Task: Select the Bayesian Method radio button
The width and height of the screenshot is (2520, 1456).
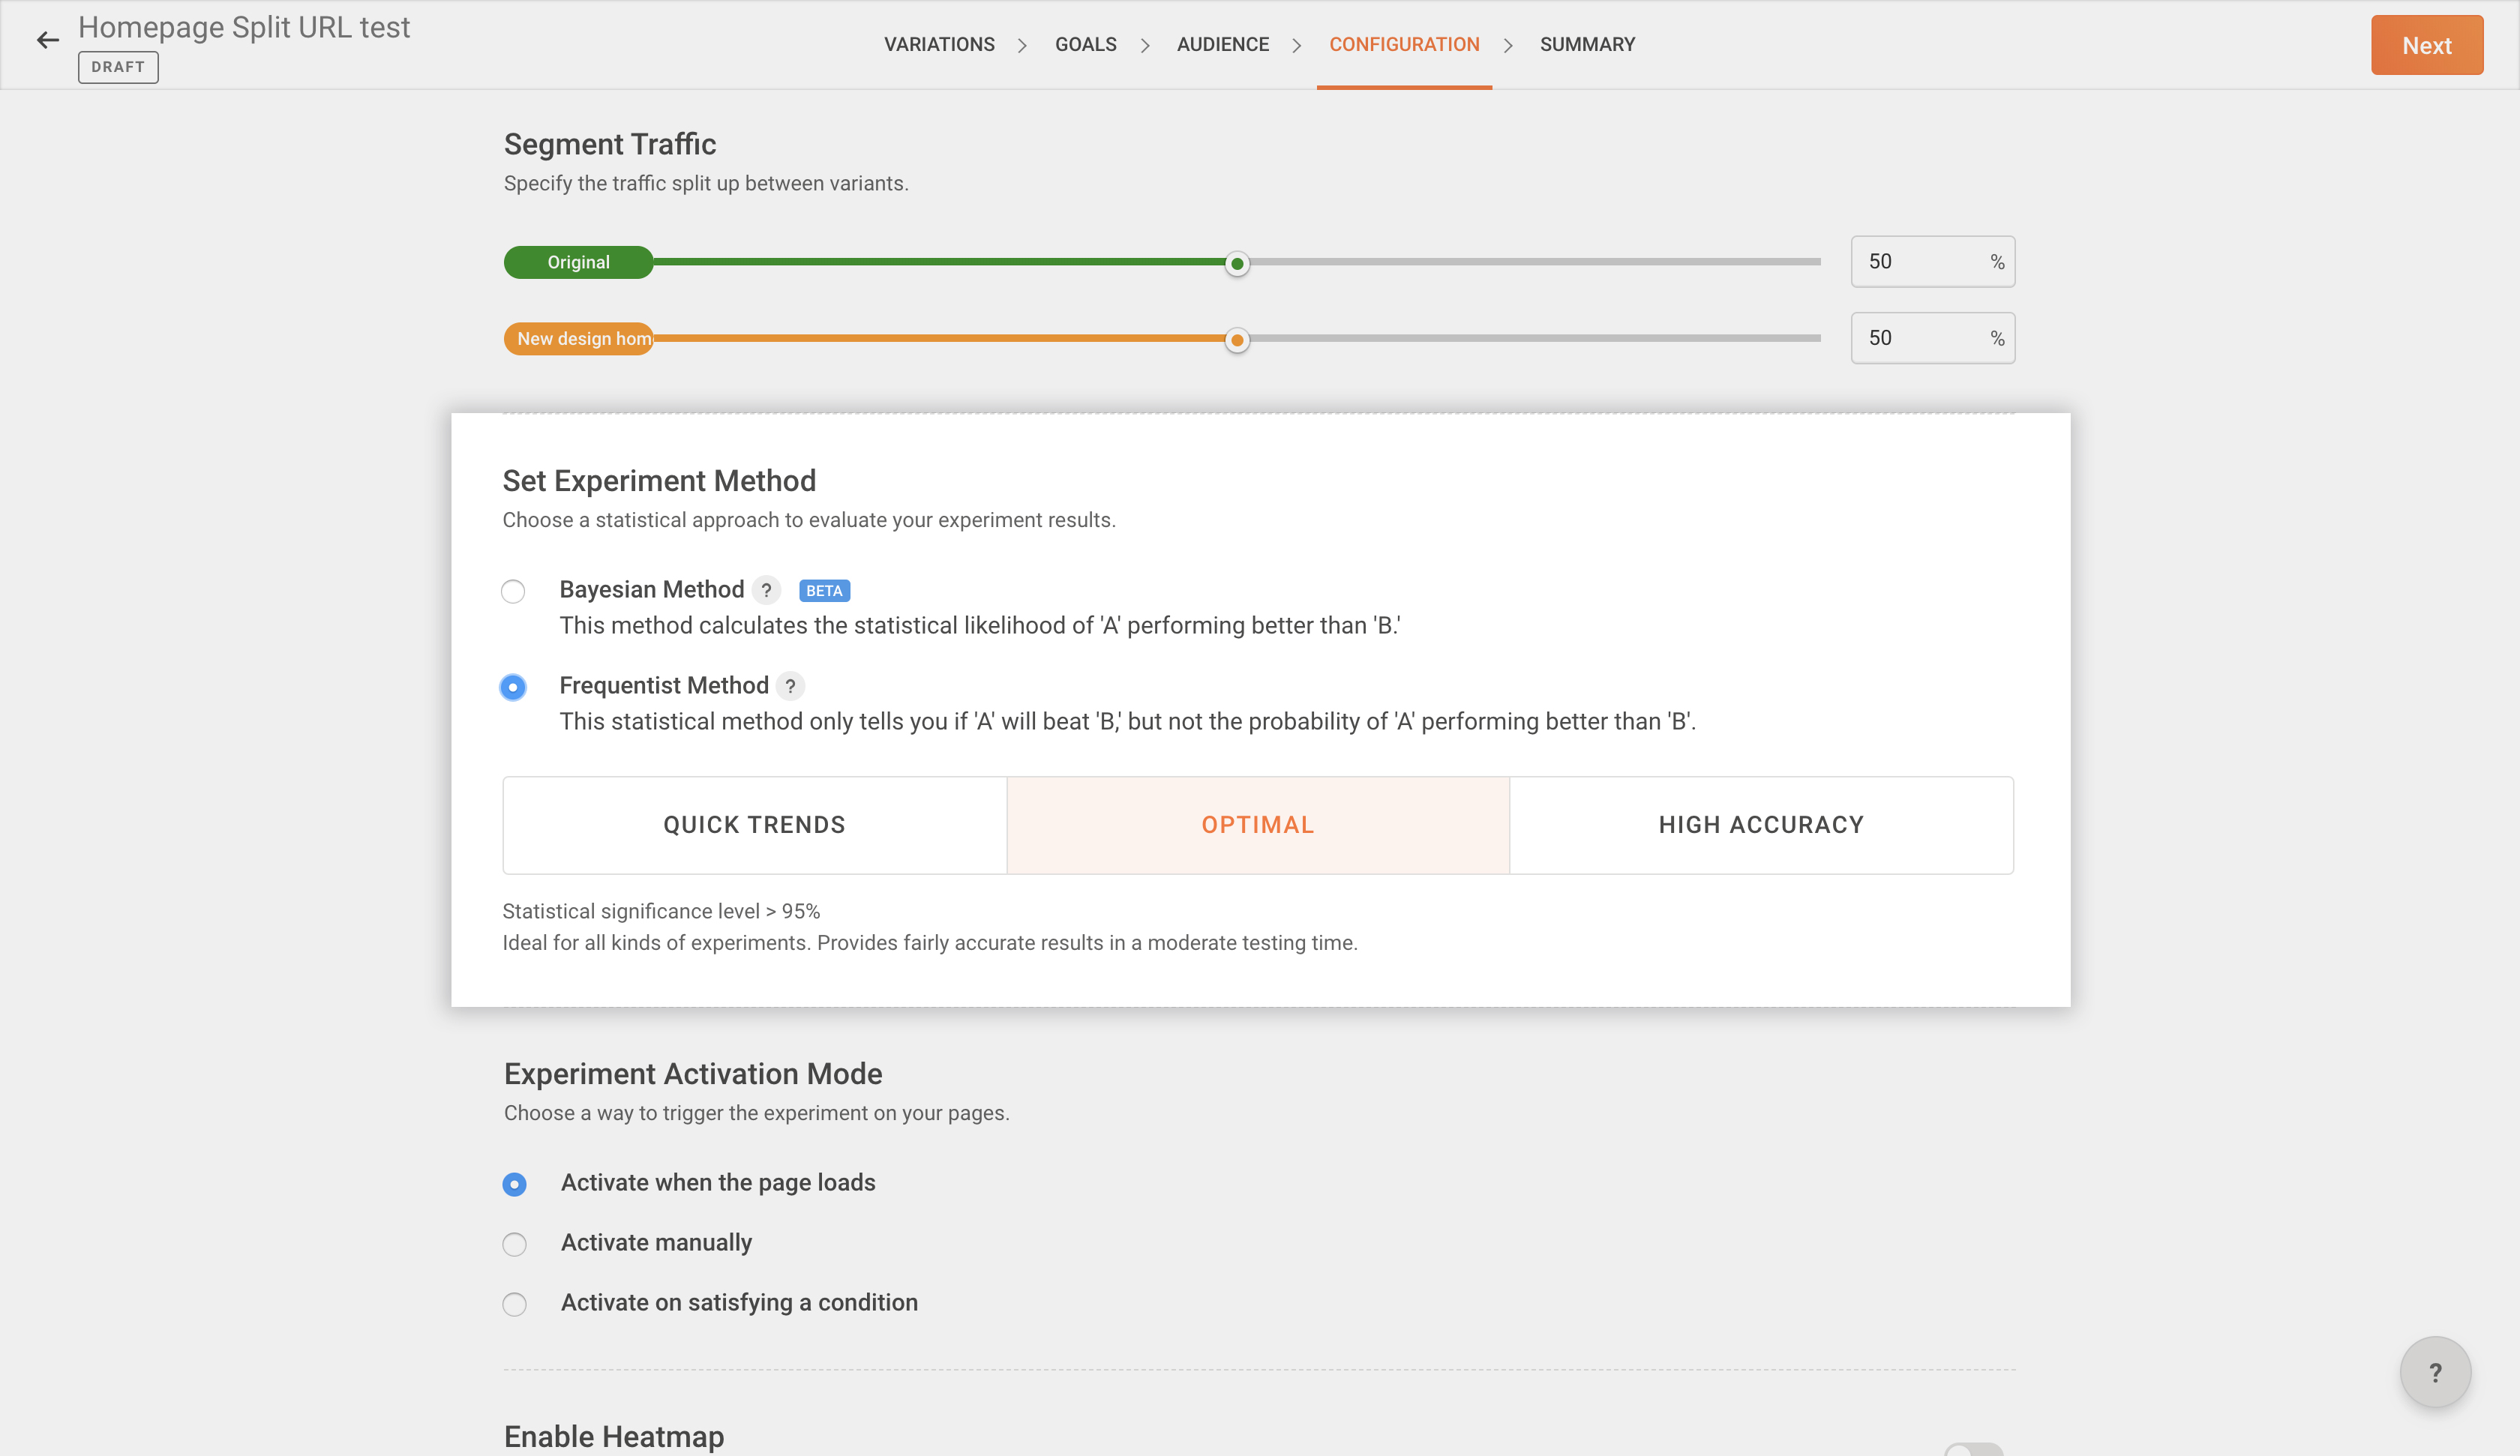Action: pyautogui.click(x=513, y=591)
